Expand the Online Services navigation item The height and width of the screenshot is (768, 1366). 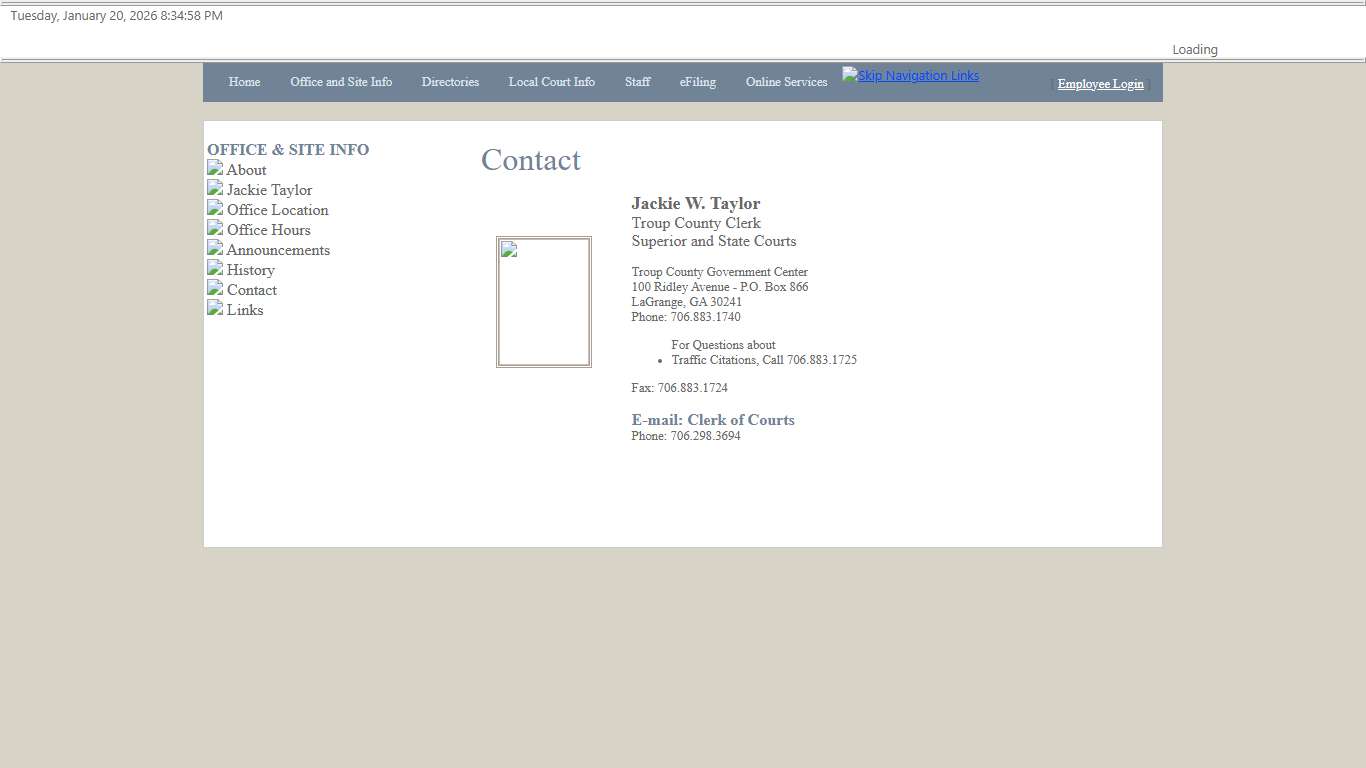(x=786, y=82)
